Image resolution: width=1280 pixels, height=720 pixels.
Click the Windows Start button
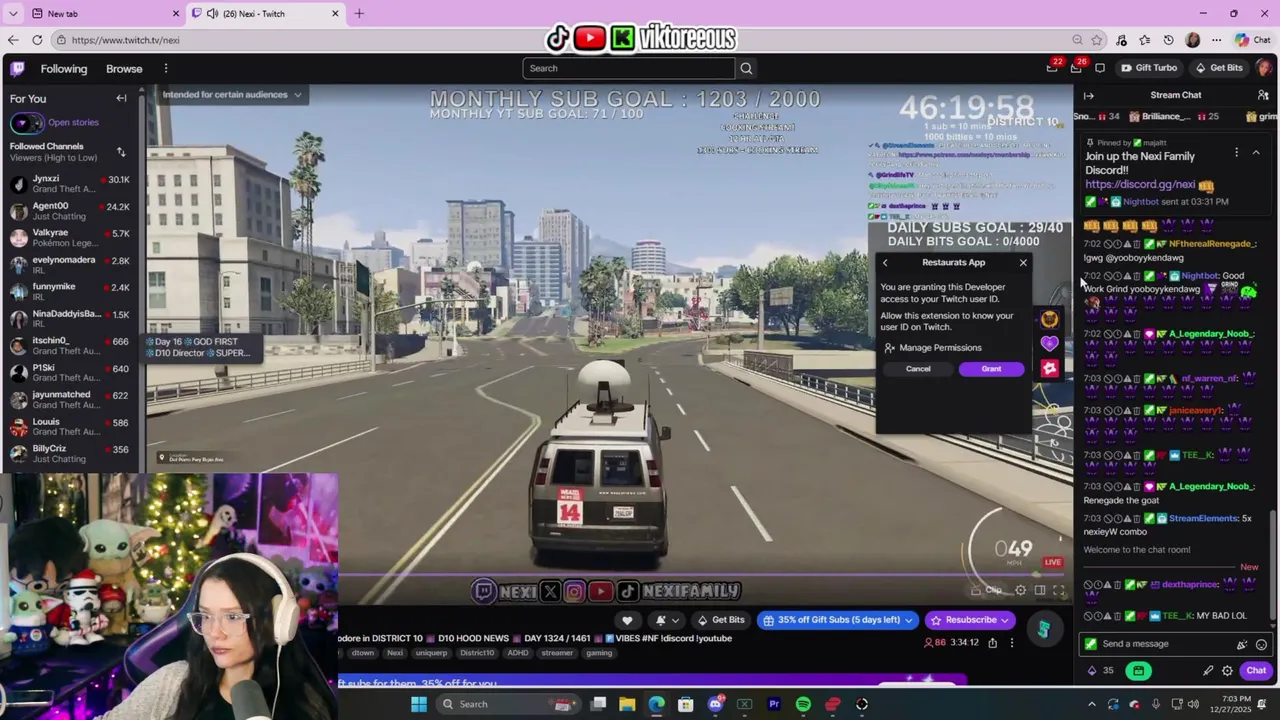[419, 704]
